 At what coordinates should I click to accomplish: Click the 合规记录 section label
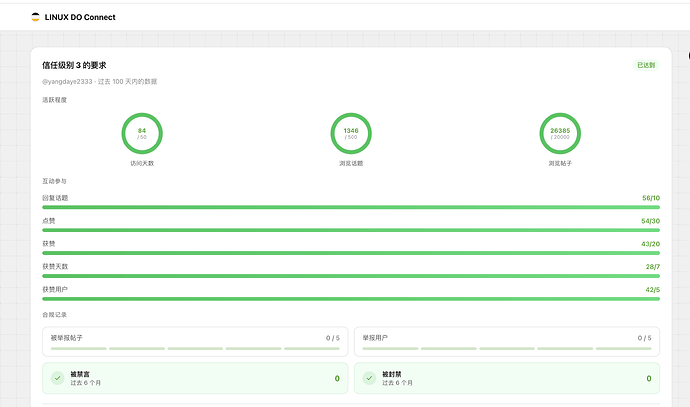(x=55, y=315)
